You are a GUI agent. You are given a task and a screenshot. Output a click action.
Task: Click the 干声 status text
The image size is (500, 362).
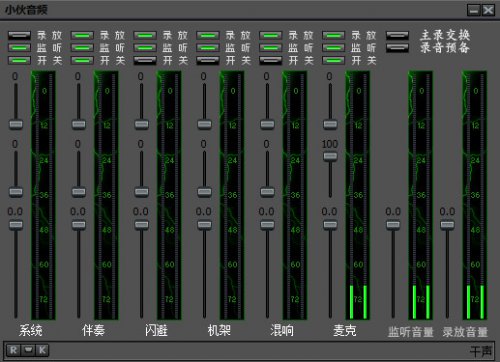[x=481, y=351]
